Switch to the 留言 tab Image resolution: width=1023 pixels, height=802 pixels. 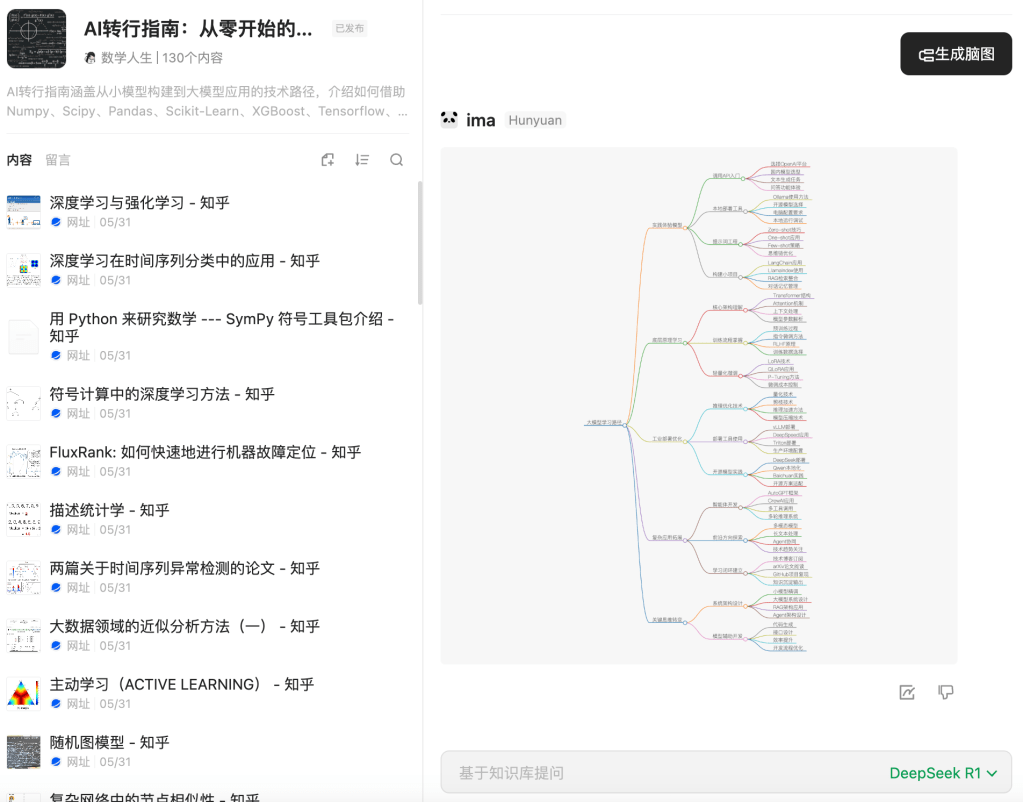pos(58,160)
